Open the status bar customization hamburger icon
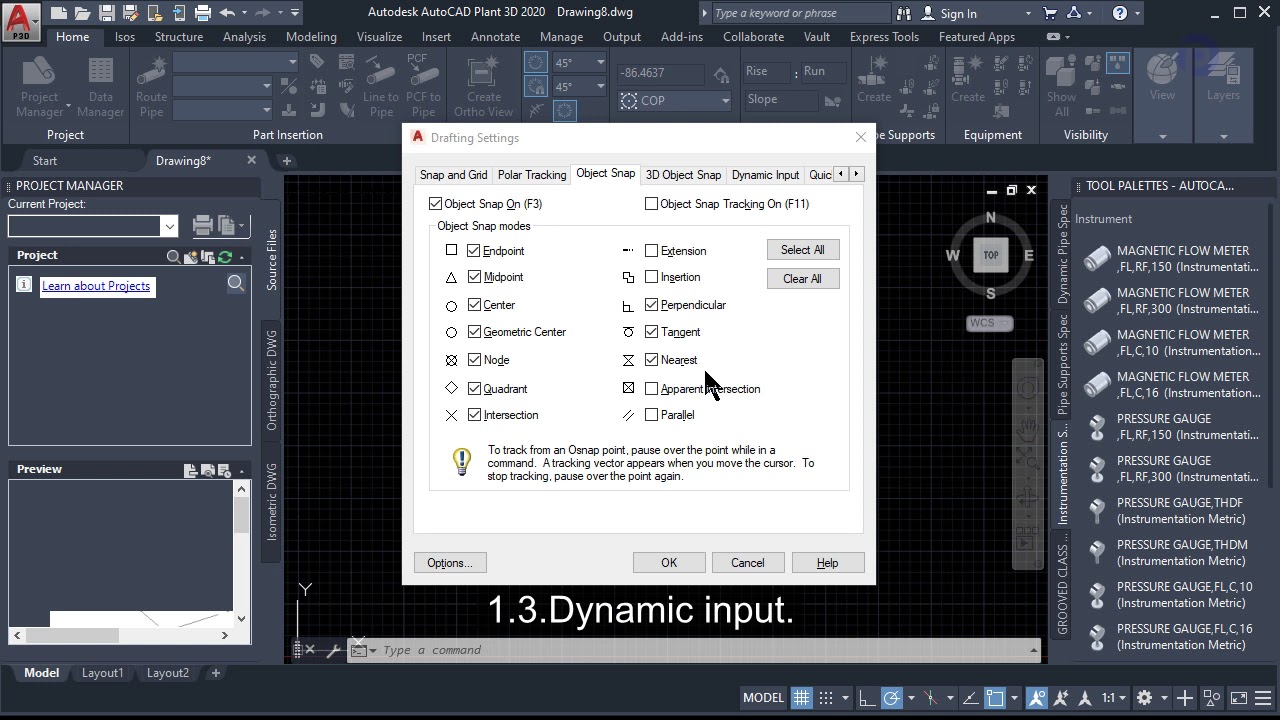This screenshot has height=720, width=1280. click(x=1263, y=698)
